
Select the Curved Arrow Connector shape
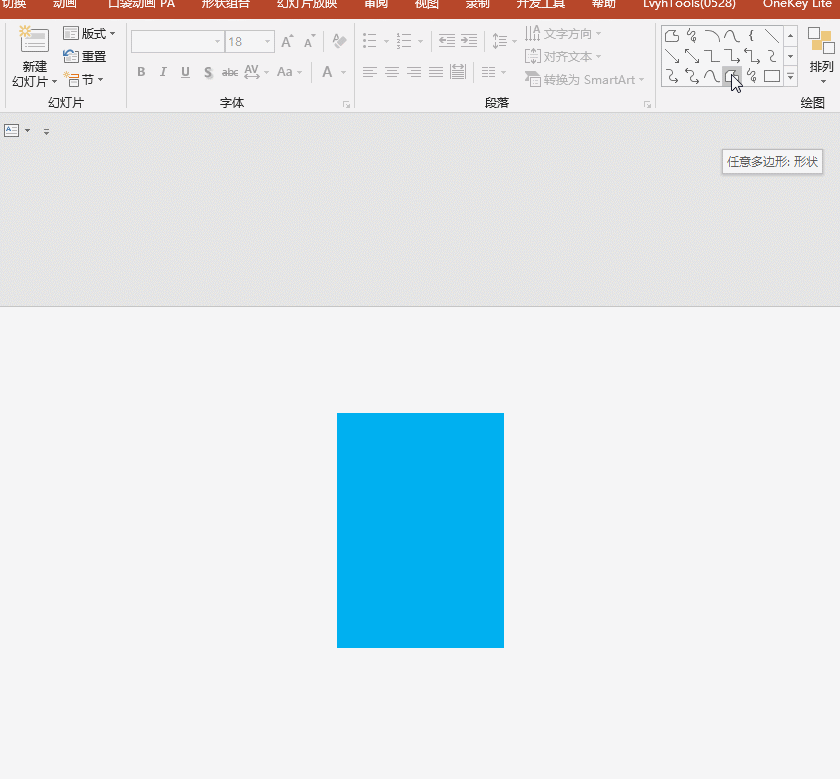672,77
